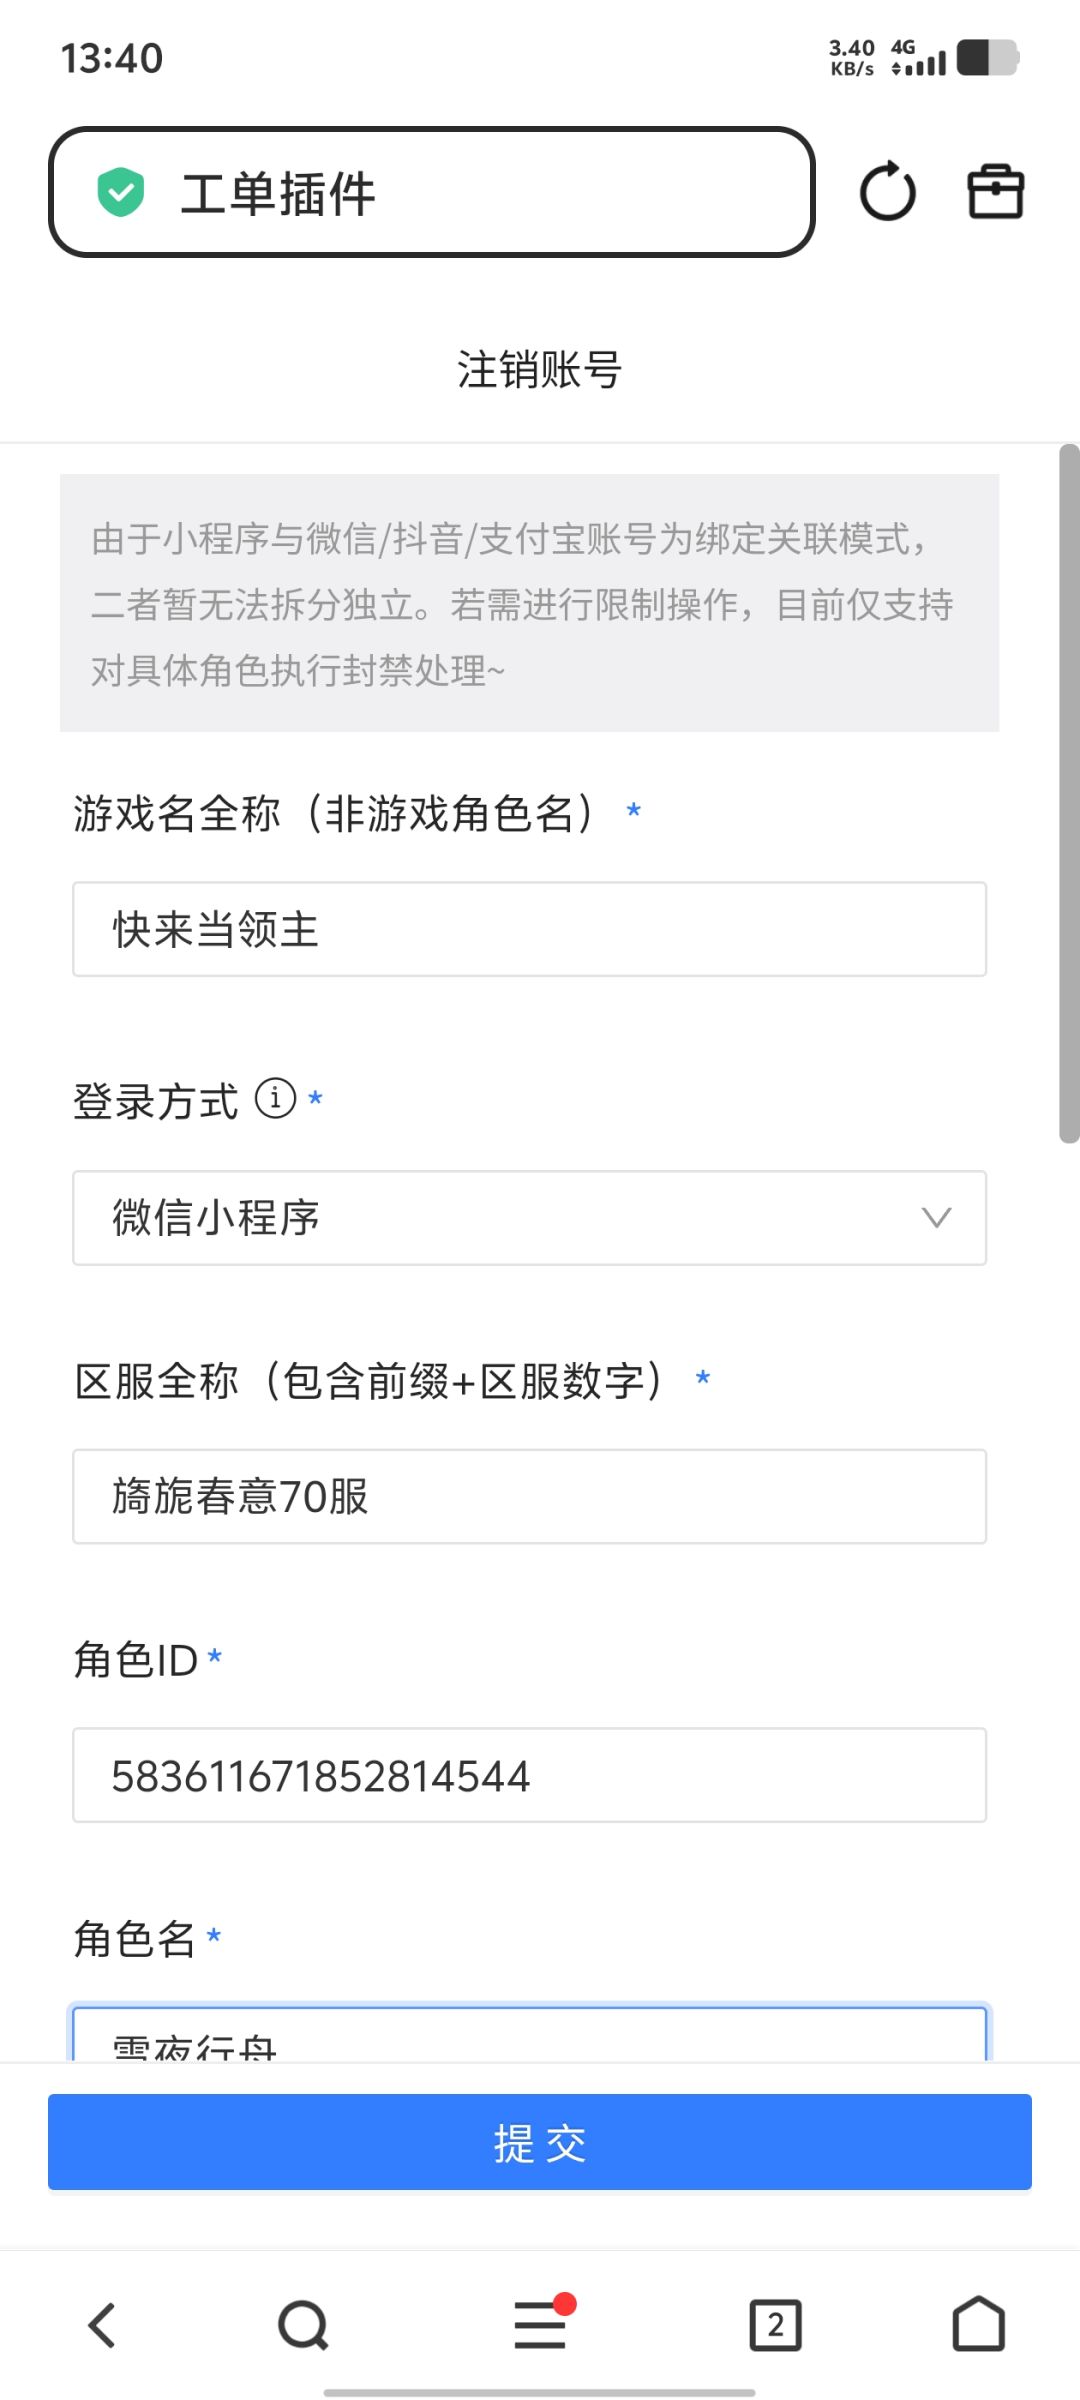1080x2400 pixels.
Task: Show open tabs counter
Action: 776,2324
